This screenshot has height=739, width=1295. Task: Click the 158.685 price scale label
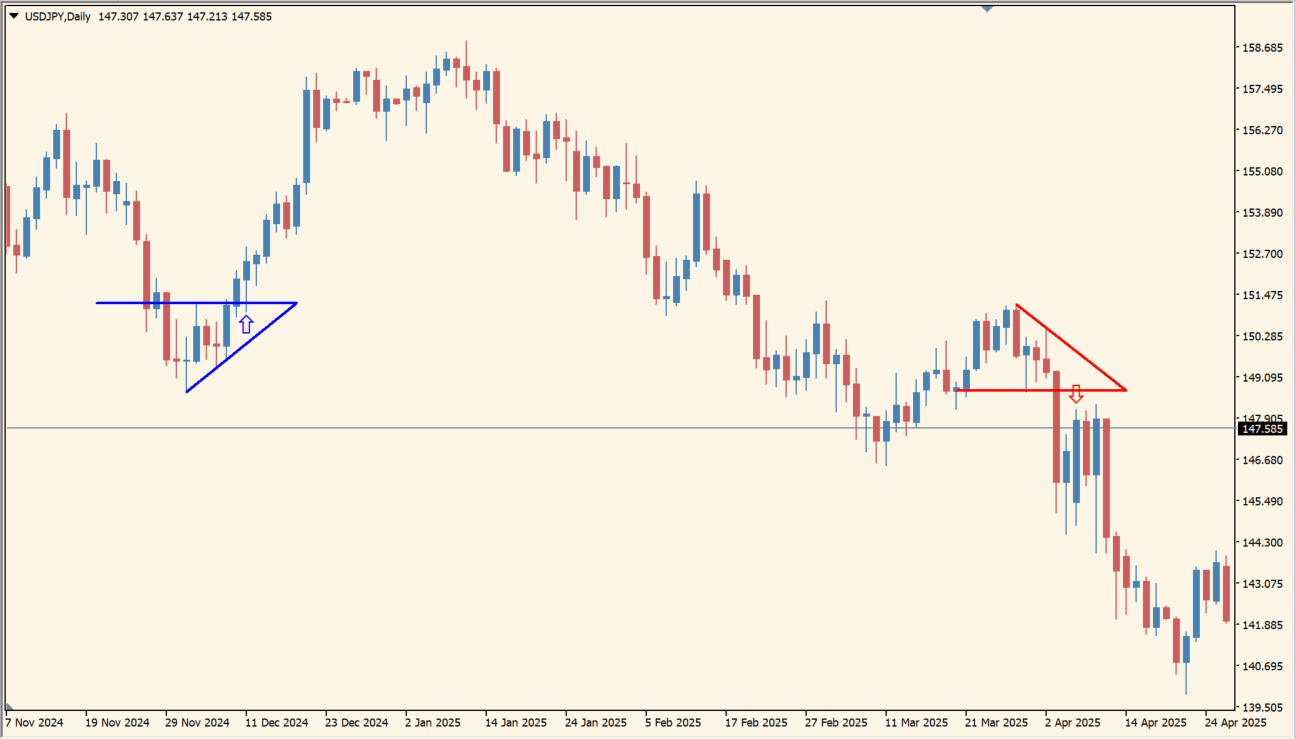click(x=1261, y=48)
